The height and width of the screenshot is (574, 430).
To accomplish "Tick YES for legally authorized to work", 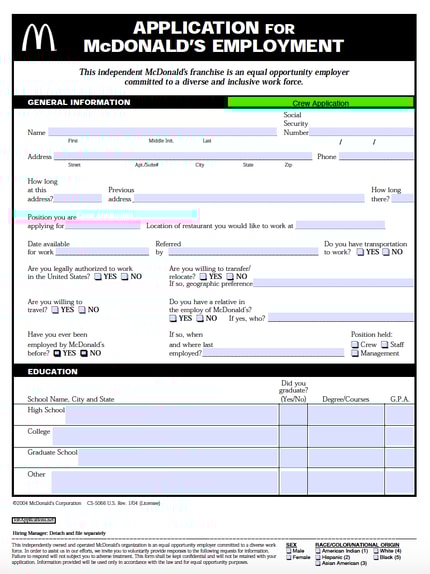I will click(x=98, y=276).
